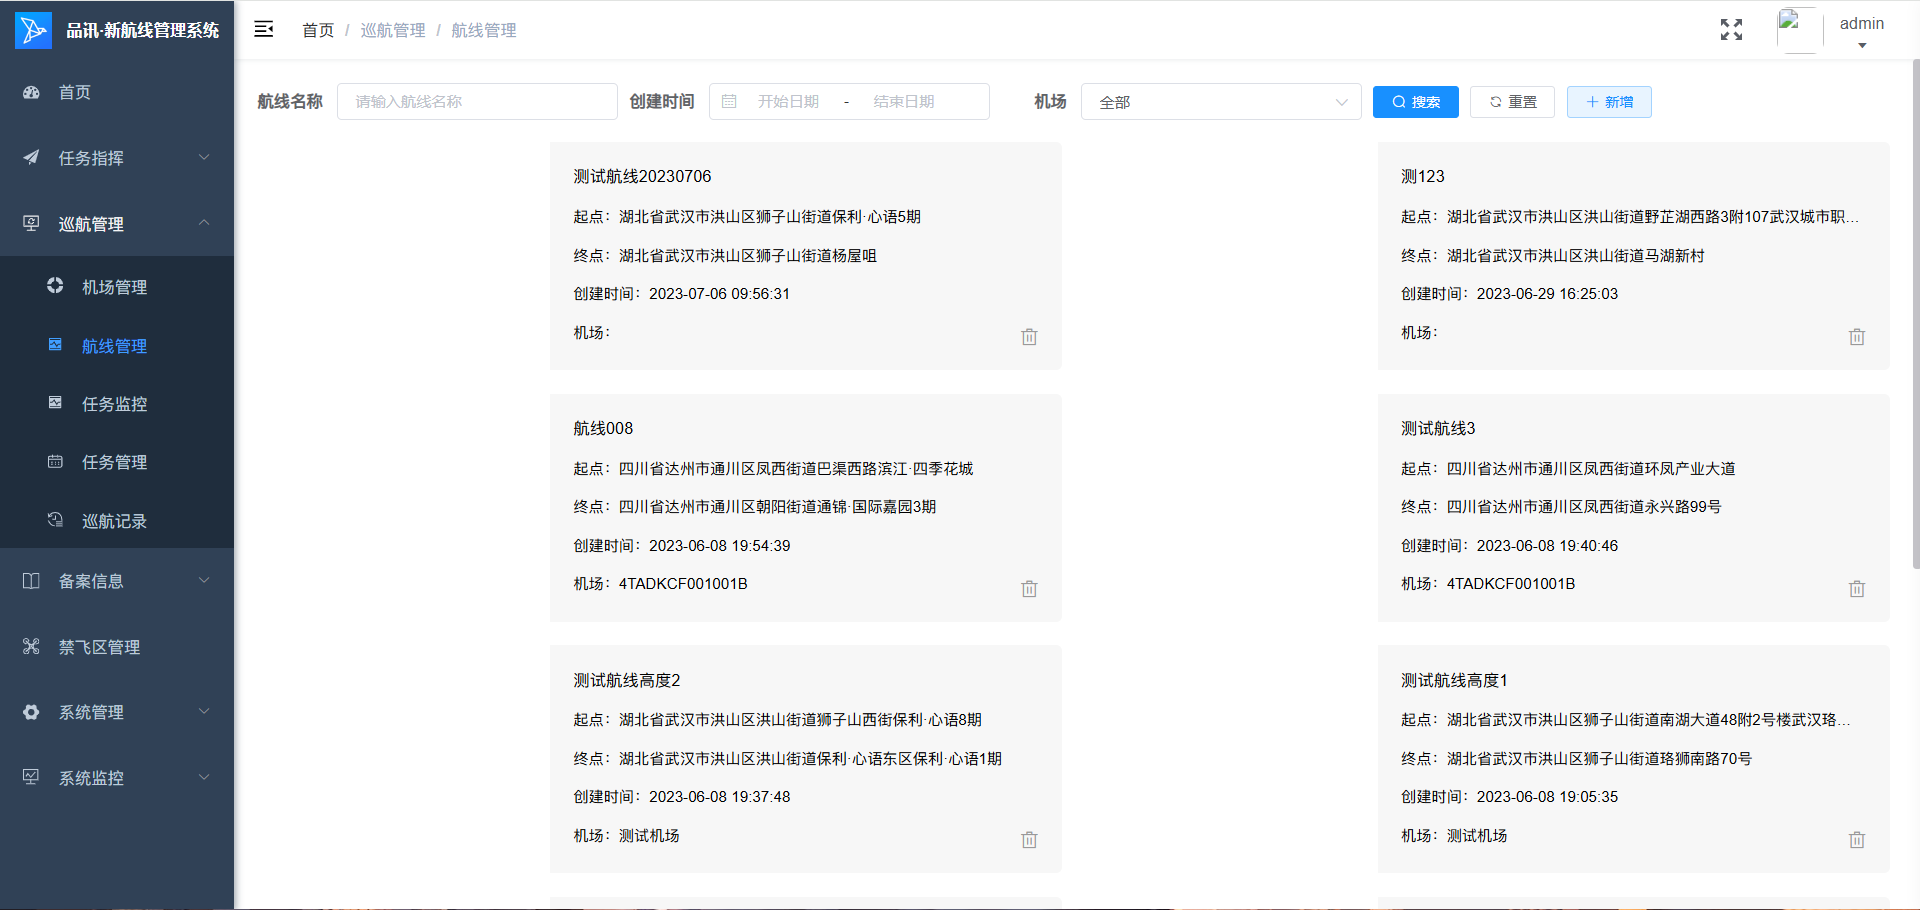
Task: Click the 任务指挥 paper plane icon
Action: click(31, 157)
